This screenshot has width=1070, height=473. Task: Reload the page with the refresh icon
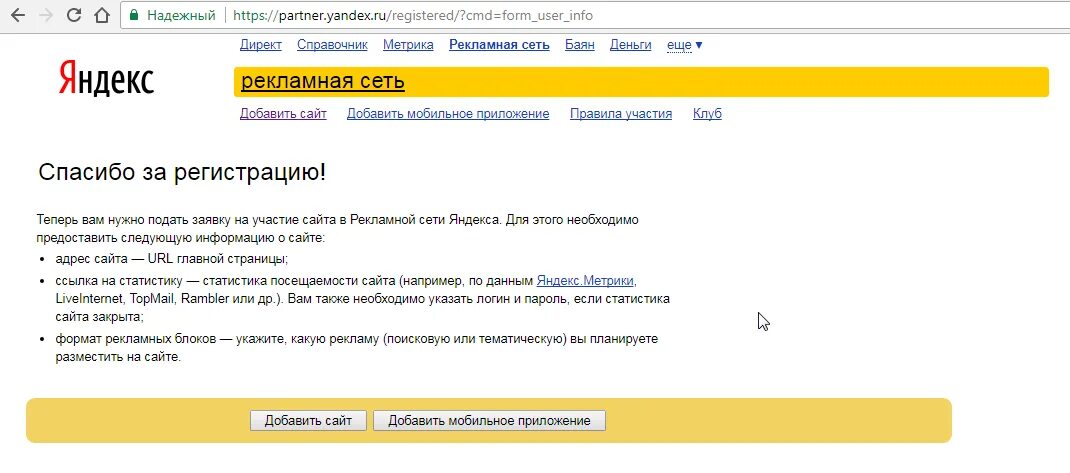(74, 14)
